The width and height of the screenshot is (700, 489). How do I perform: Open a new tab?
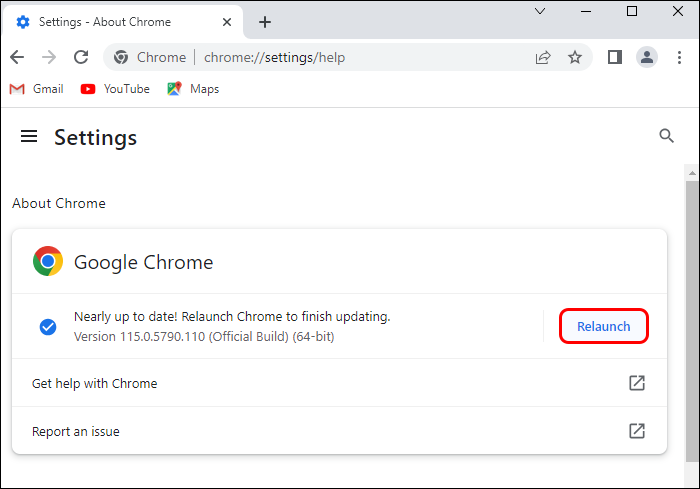pos(265,22)
